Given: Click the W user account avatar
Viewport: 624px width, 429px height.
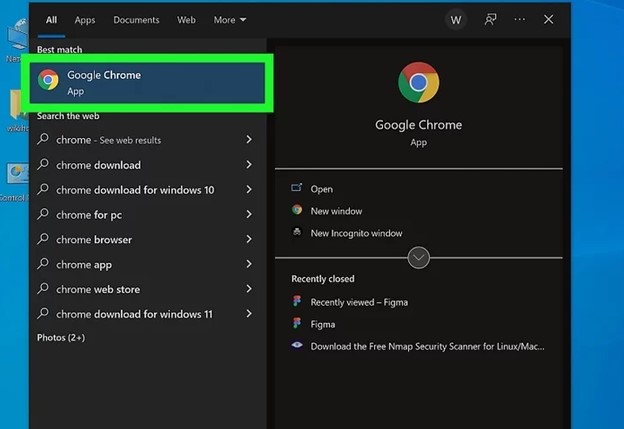Looking at the screenshot, I should [x=456, y=19].
